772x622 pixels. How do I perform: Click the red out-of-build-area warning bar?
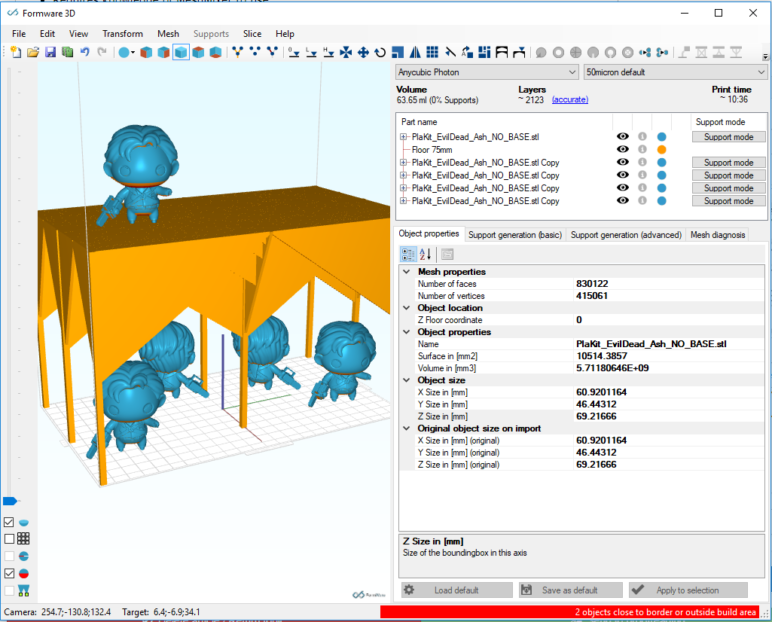570,612
